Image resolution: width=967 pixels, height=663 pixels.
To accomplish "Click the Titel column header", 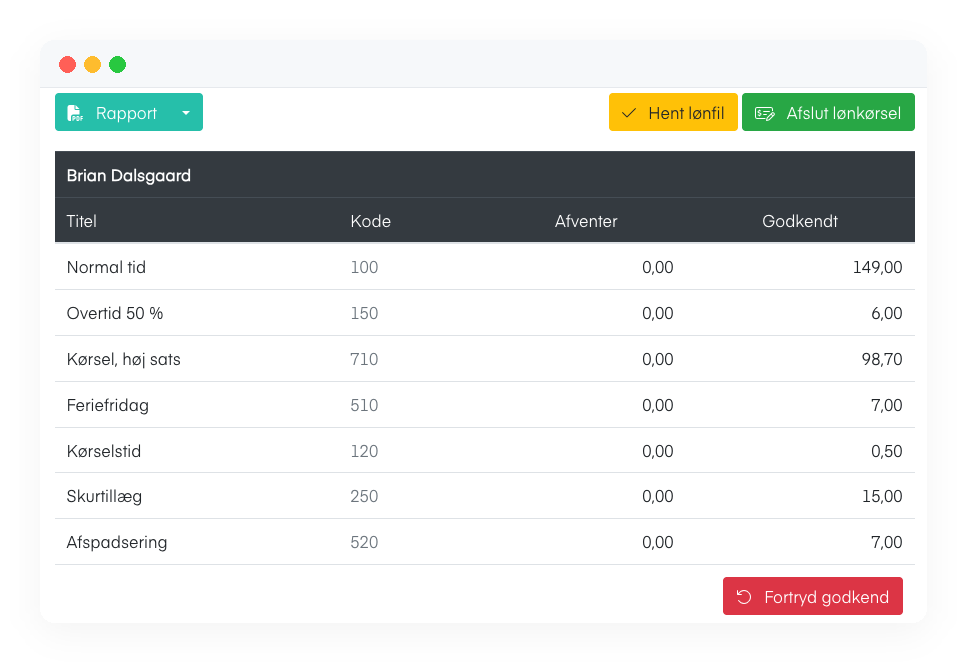I will click(81, 221).
